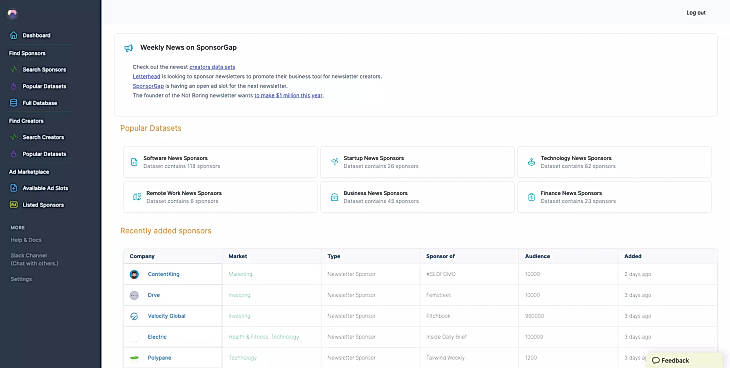Image resolution: width=730 pixels, height=368 pixels.
Task: Click the Drive company avatar
Action: point(134,295)
